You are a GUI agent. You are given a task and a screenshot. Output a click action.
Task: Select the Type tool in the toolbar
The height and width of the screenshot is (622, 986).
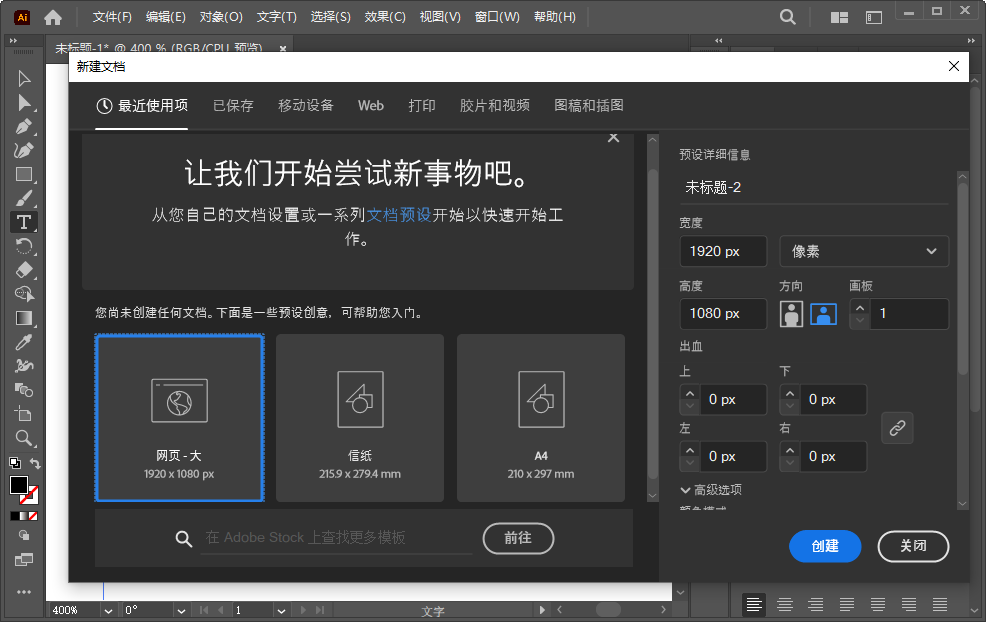click(24, 222)
